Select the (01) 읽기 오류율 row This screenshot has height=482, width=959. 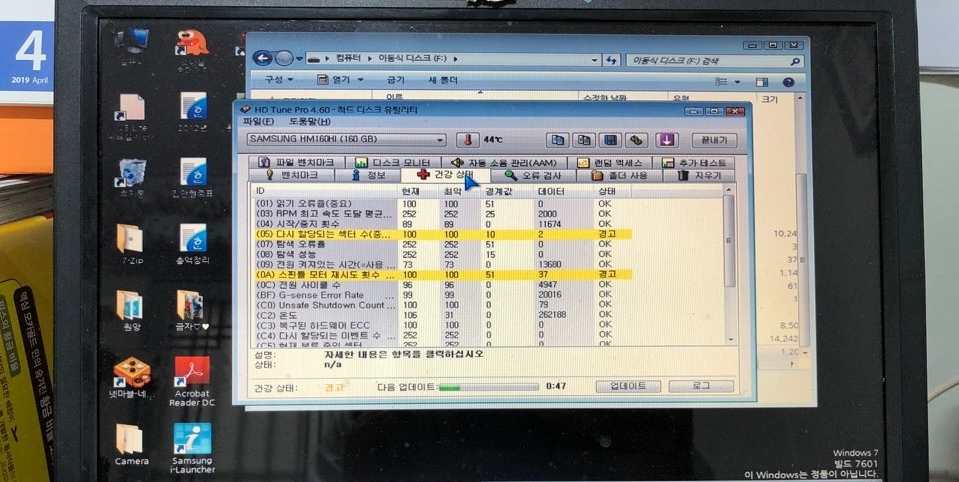click(x=442, y=204)
